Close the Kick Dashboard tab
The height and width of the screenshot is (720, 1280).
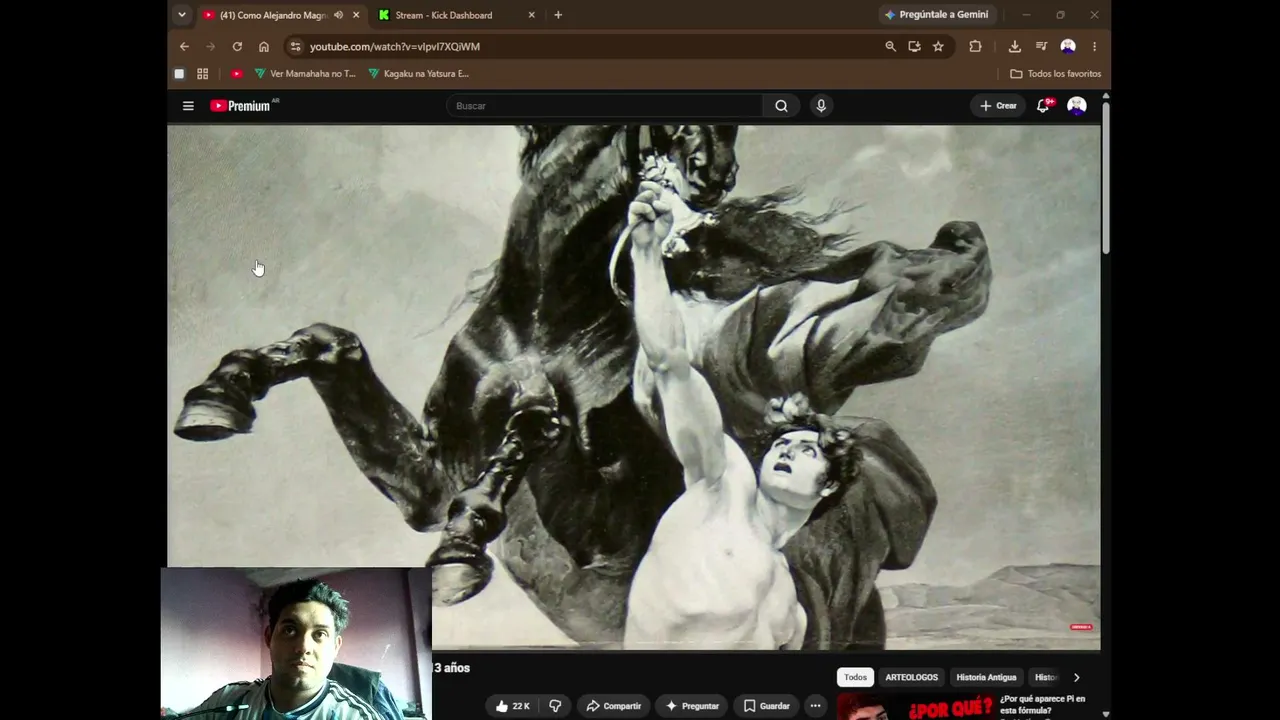click(x=531, y=15)
